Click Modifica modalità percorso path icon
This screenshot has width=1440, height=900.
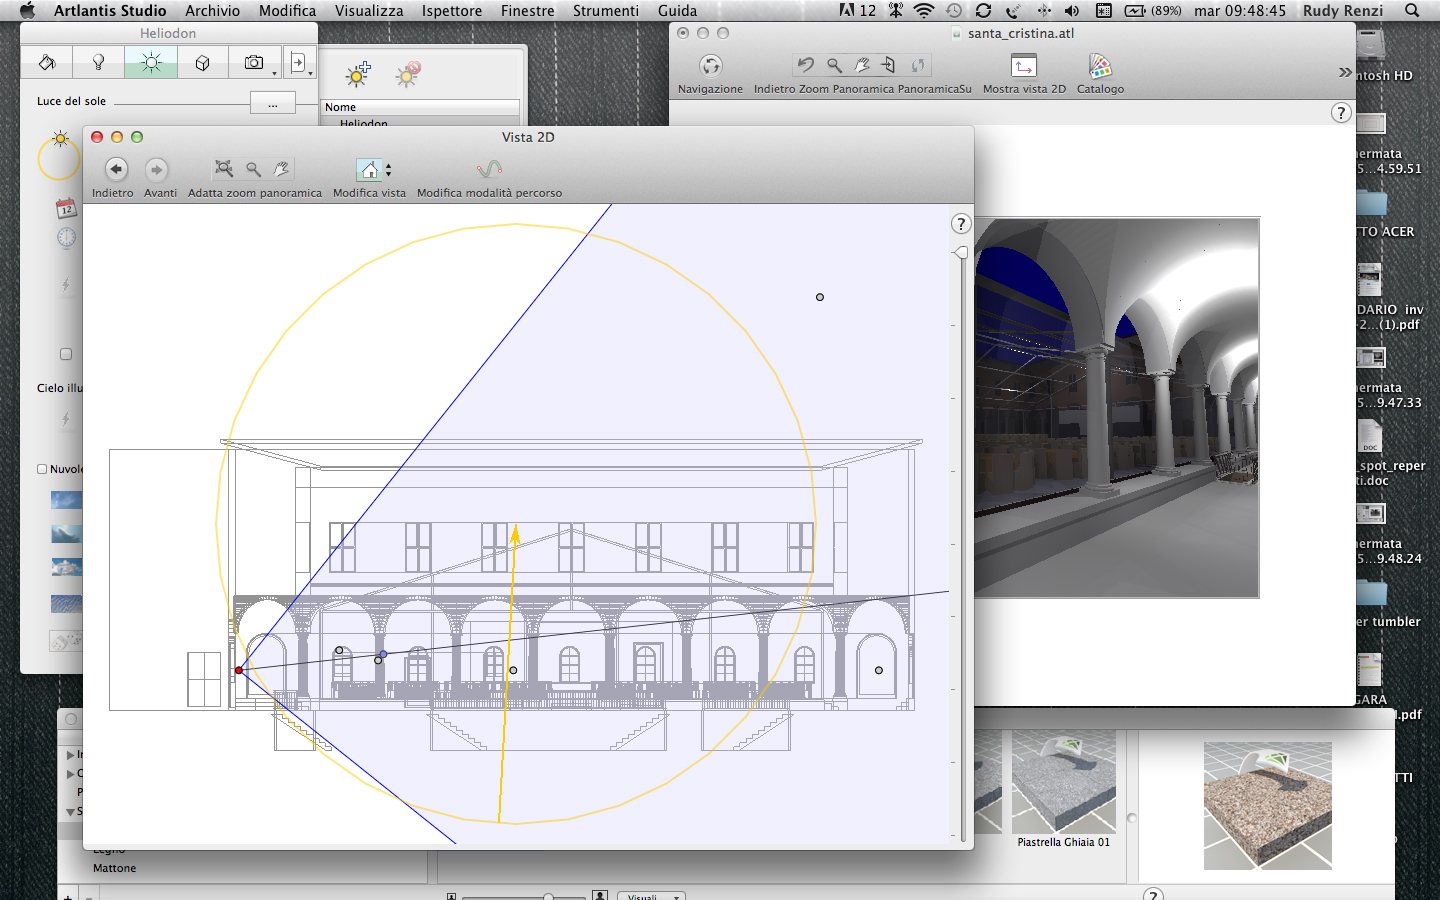click(x=489, y=170)
